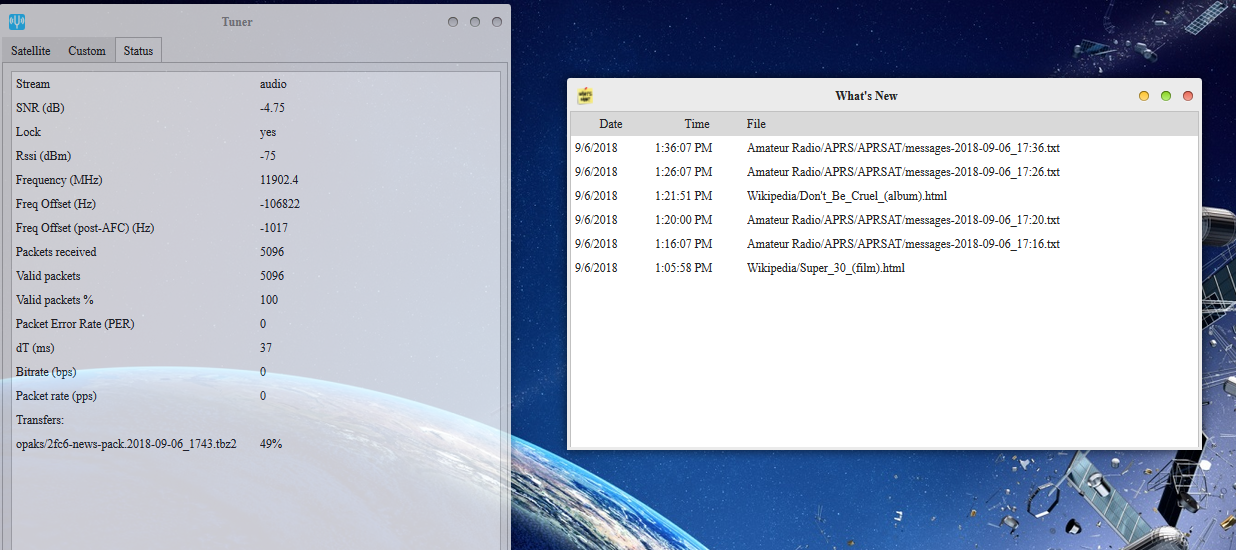The height and width of the screenshot is (550, 1236).
Task: Click the Freq Offset value -106822
Action: click(280, 204)
